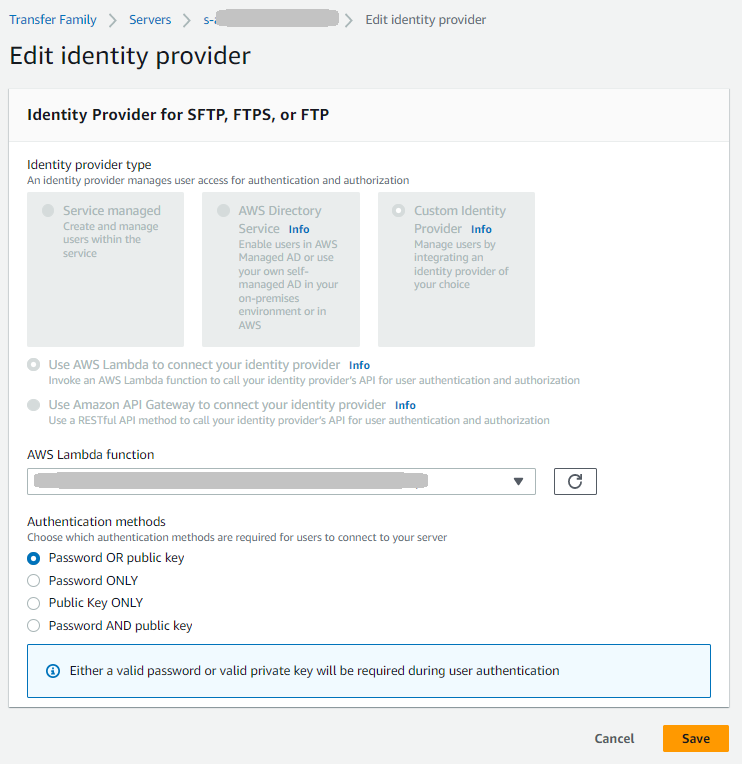The width and height of the screenshot is (742, 764).
Task: Click the info circle icon in the alert
Action: (x=53, y=671)
